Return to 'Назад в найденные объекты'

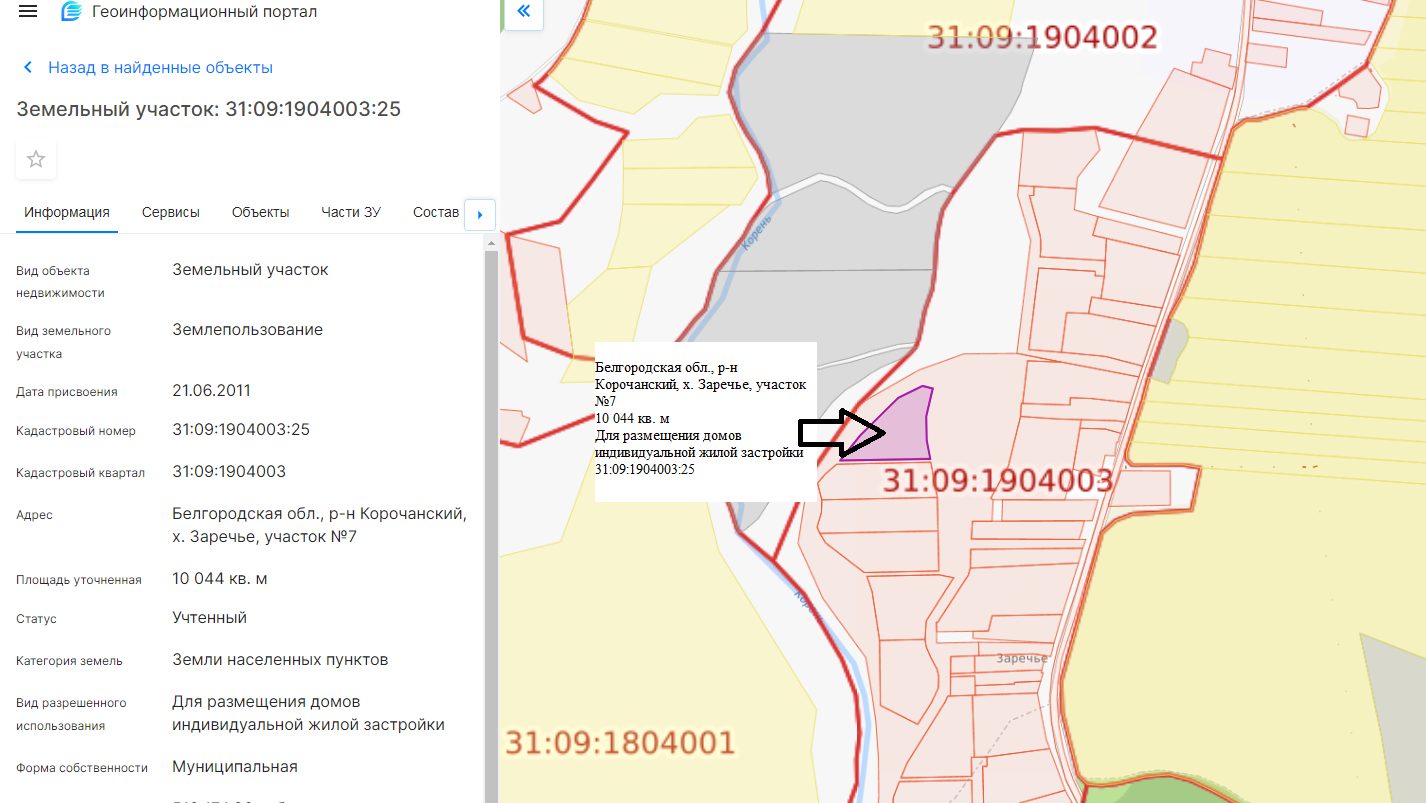pyautogui.click(x=160, y=67)
